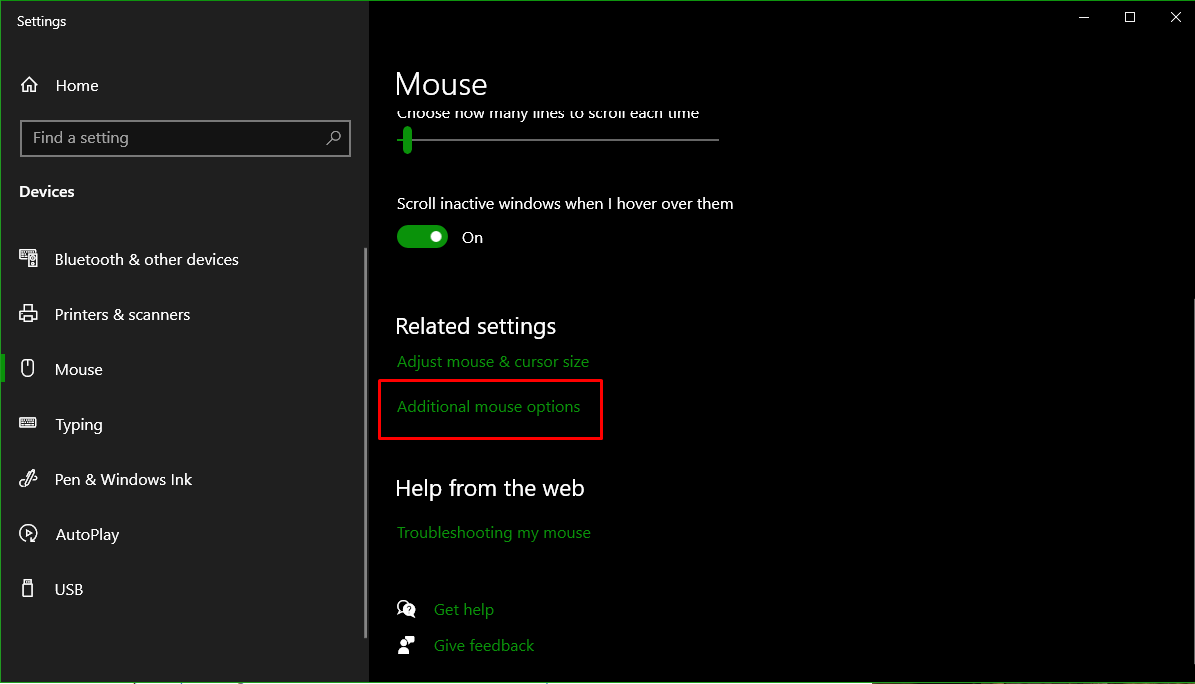Click the Related settings heading
The height and width of the screenshot is (684, 1195).
click(x=476, y=326)
